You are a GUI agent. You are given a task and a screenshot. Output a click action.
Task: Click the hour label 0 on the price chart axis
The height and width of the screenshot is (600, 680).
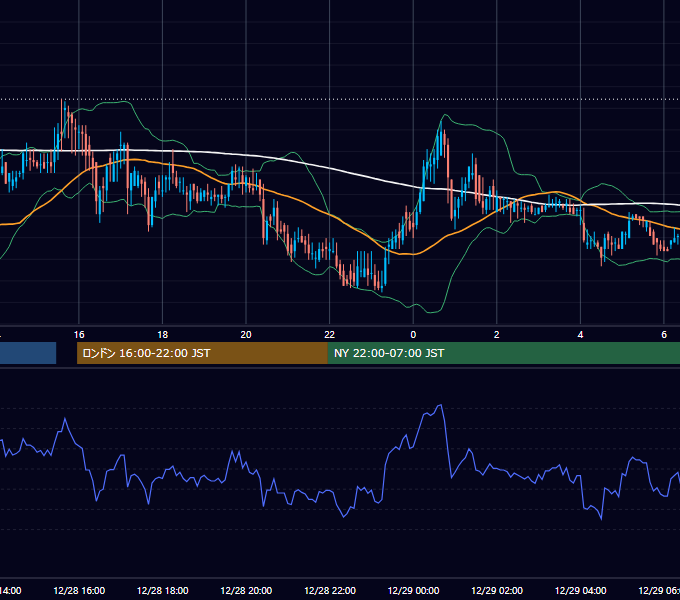pos(413,335)
